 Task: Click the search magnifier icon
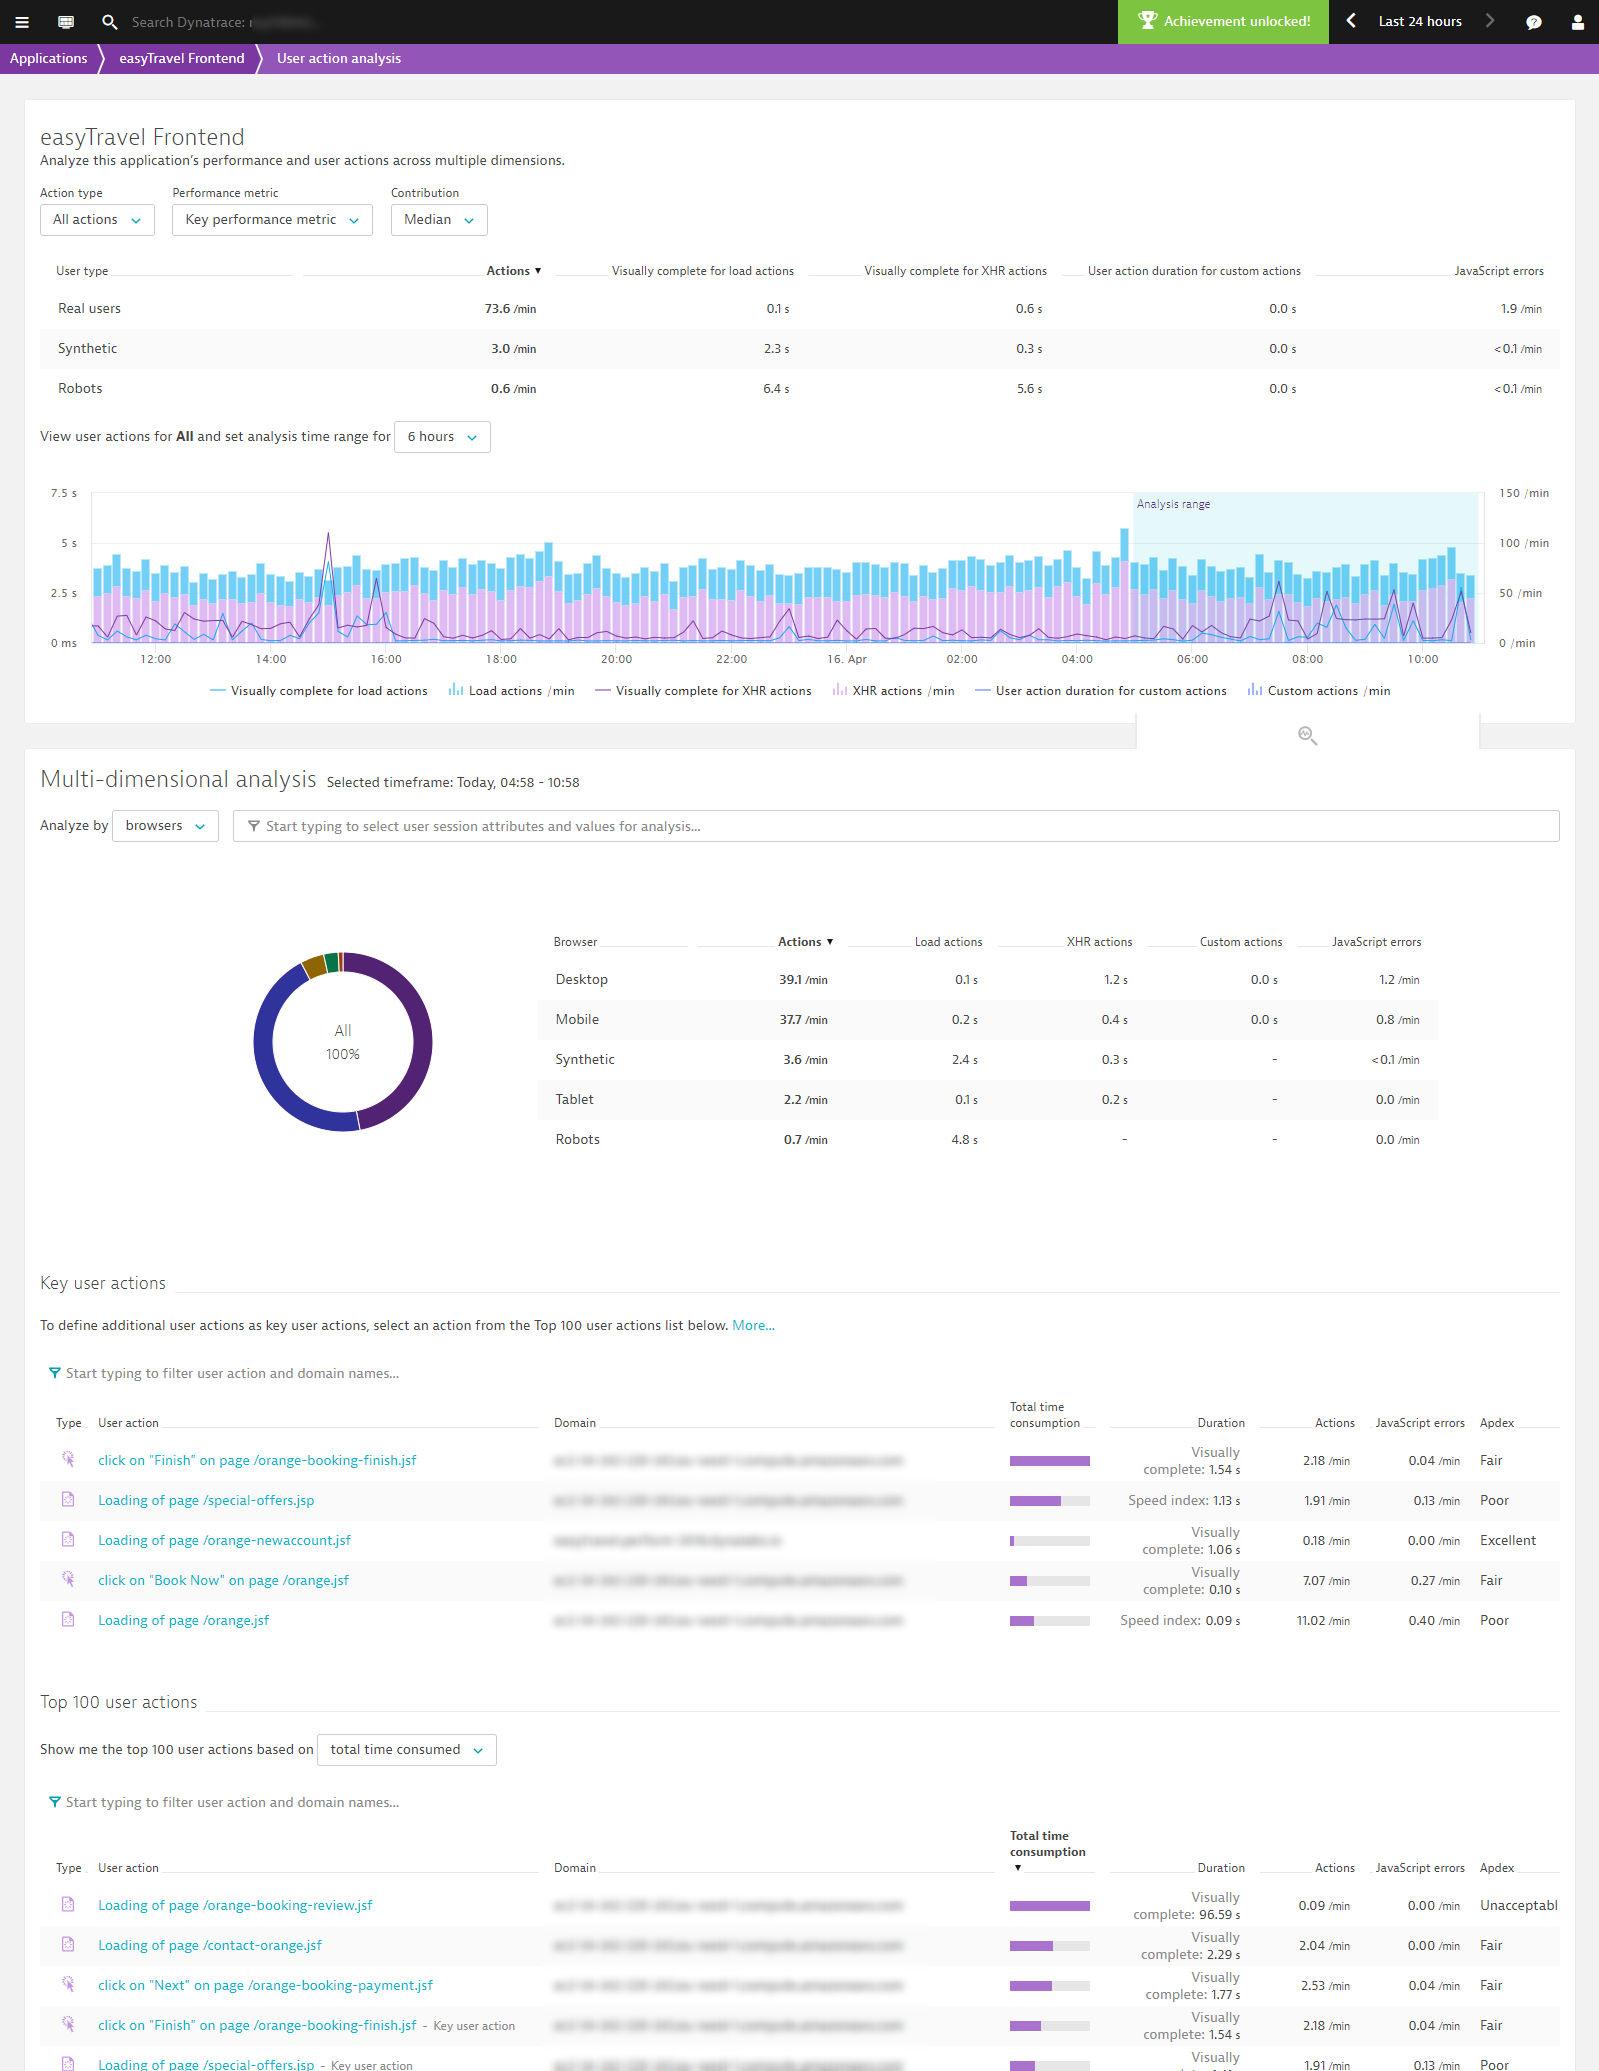[109, 22]
